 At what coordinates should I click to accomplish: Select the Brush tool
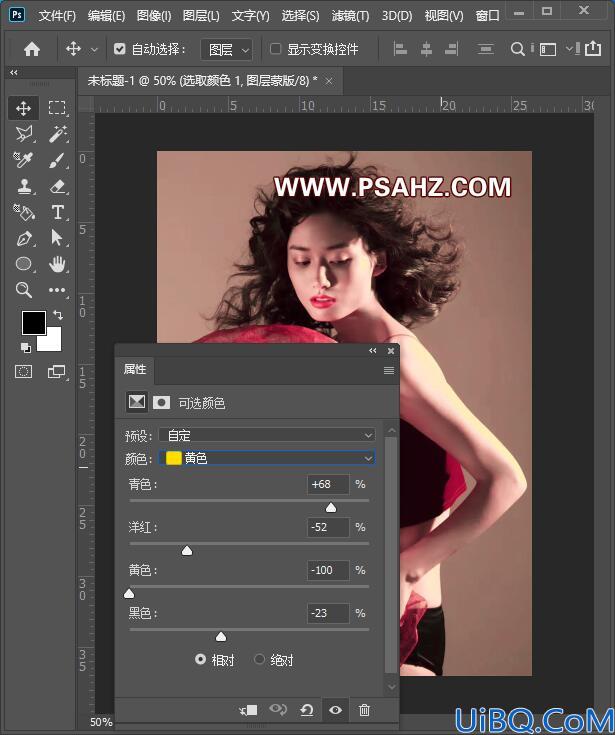57,160
